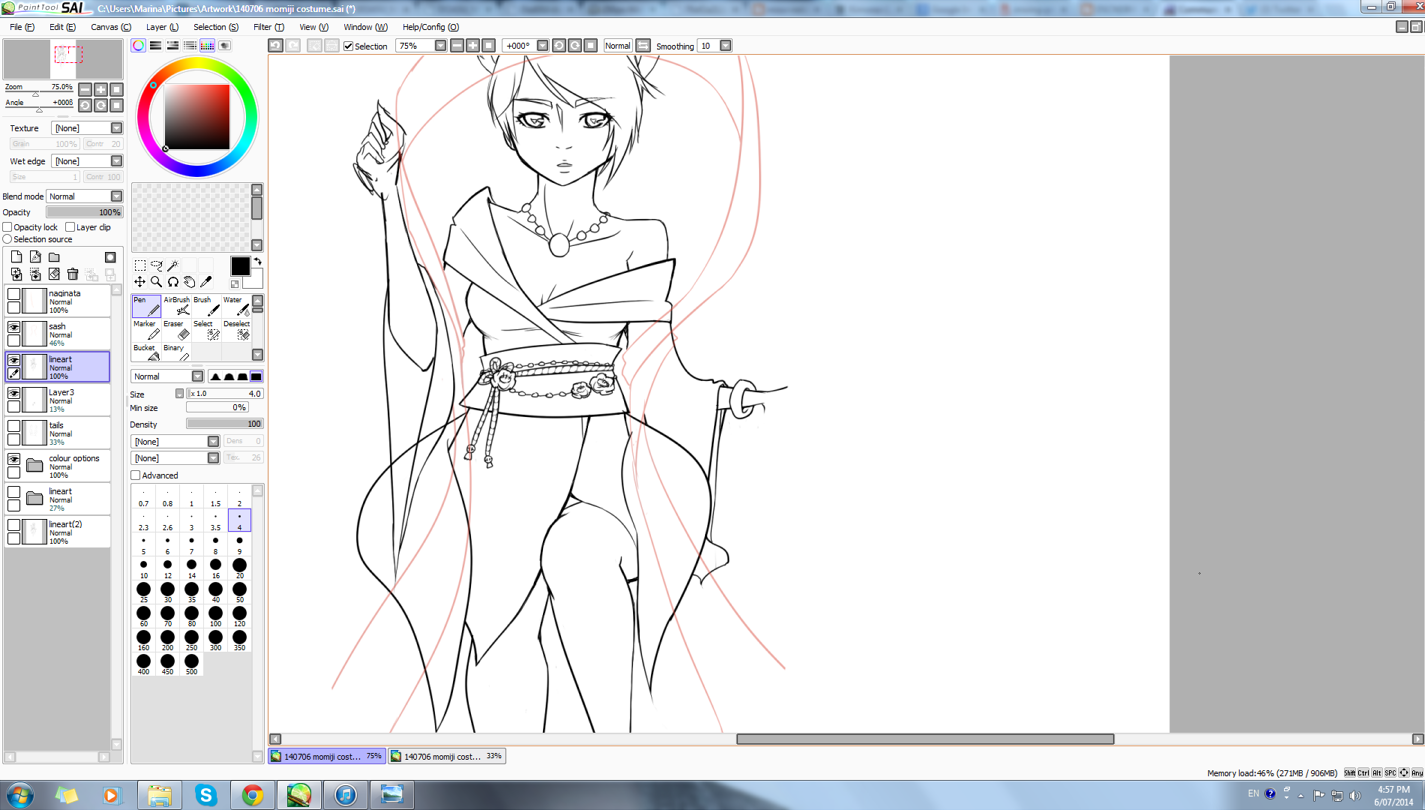Choose brush size 10 preset
Image resolution: width=1425 pixels, height=810 pixels.
[144, 568]
